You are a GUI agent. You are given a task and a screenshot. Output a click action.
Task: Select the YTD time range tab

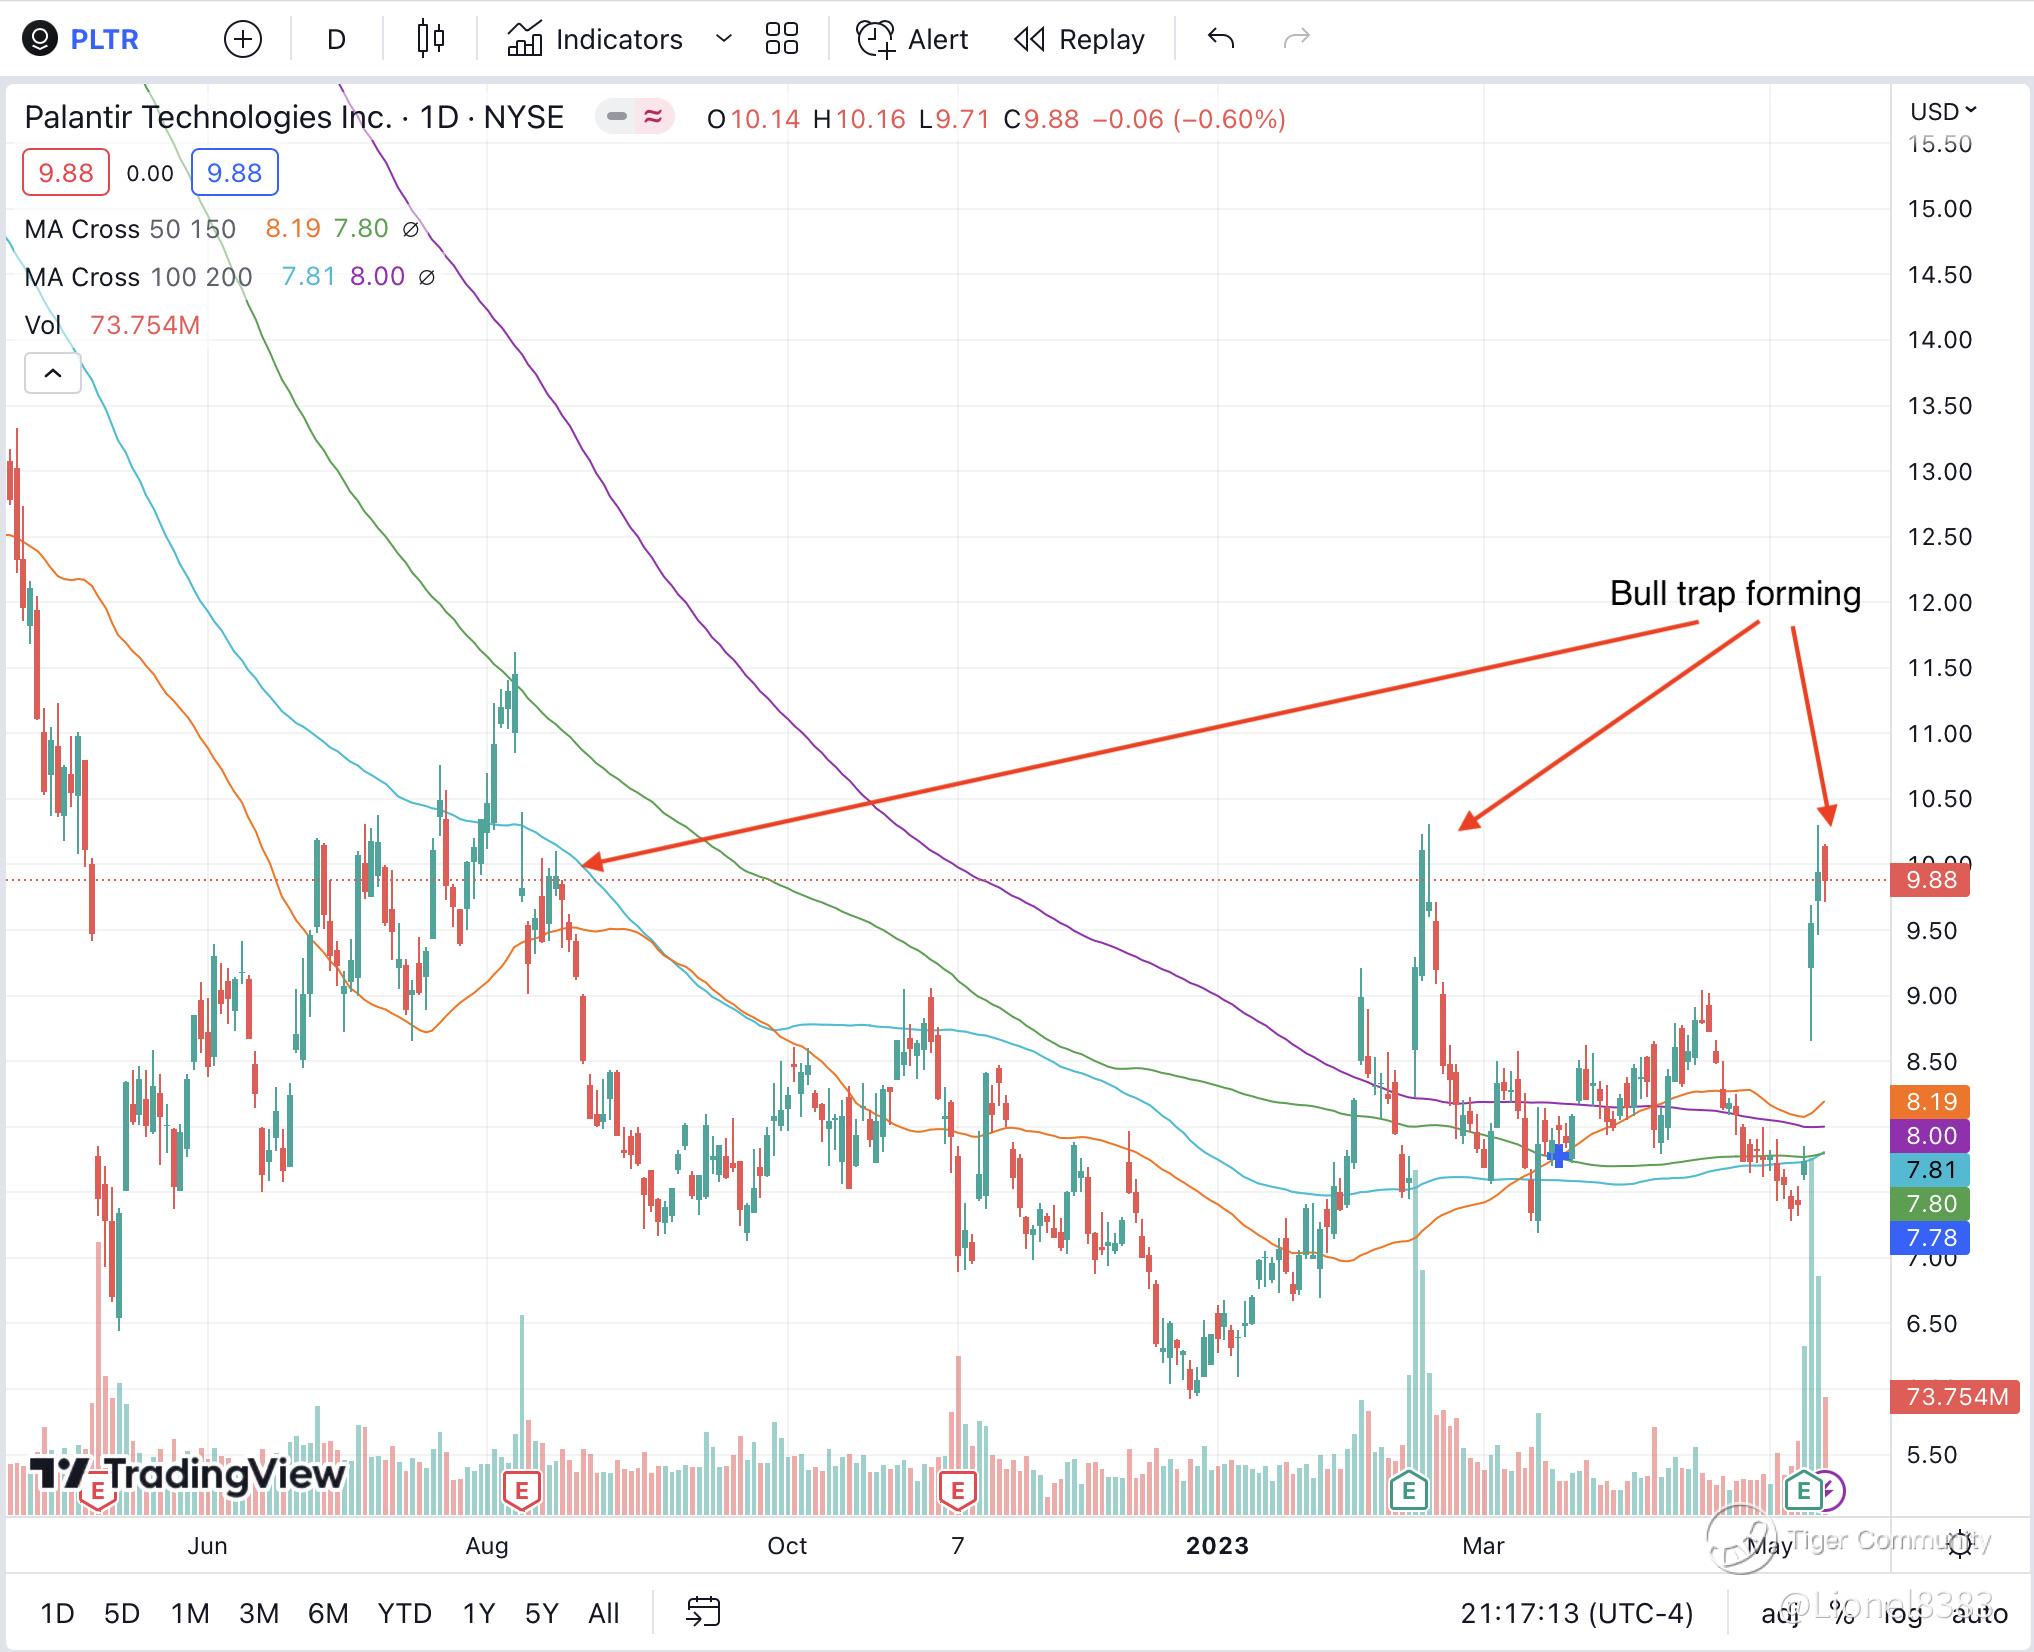[x=404, y=1614]
